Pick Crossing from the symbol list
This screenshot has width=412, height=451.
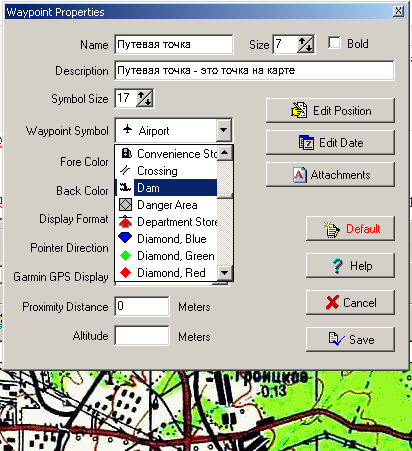[166, 171]
